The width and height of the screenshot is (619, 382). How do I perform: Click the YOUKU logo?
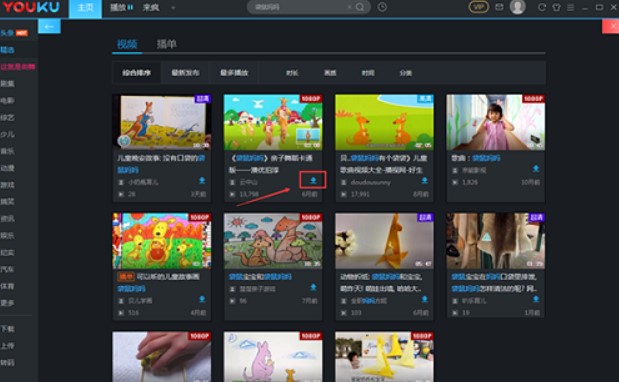31,7
